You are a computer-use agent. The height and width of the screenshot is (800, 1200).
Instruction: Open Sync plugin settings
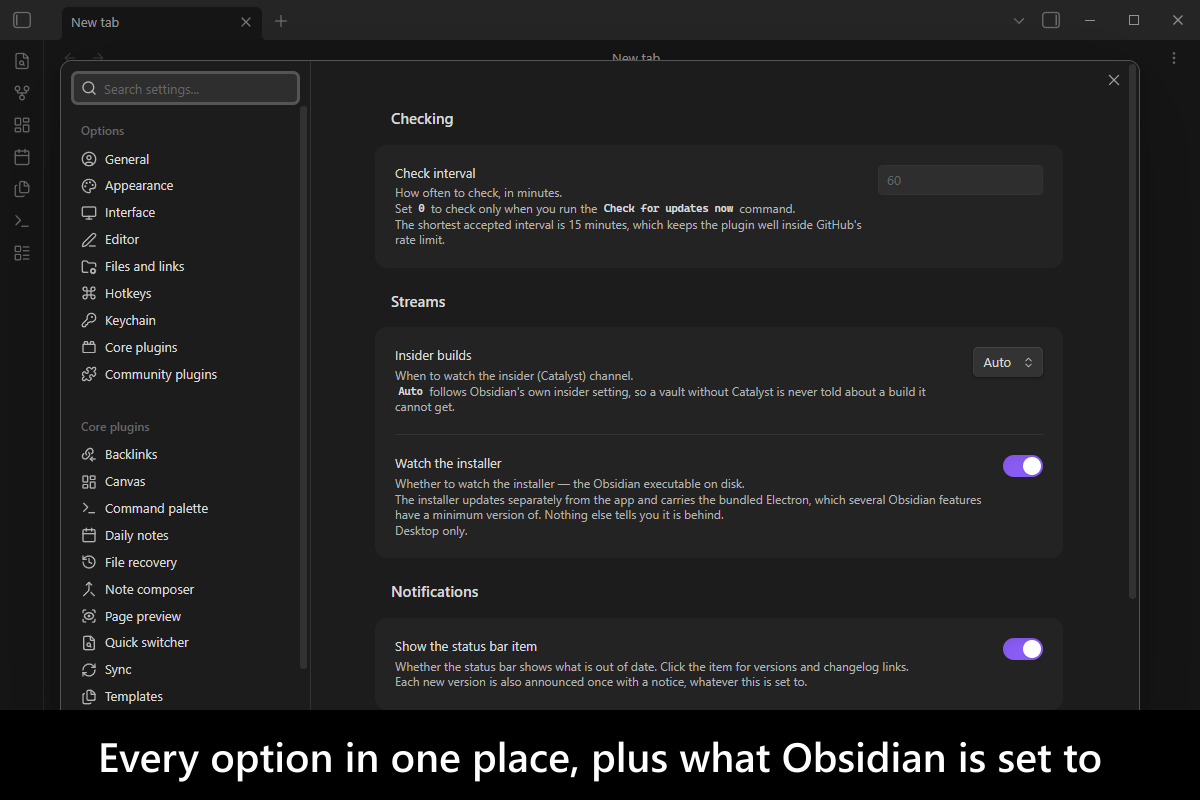click(185, 670)
